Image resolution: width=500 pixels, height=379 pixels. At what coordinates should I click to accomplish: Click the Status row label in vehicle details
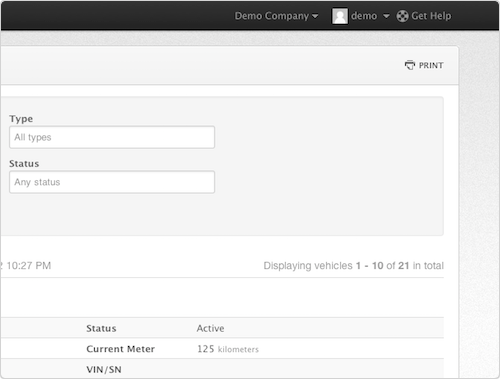click(101, 328)
